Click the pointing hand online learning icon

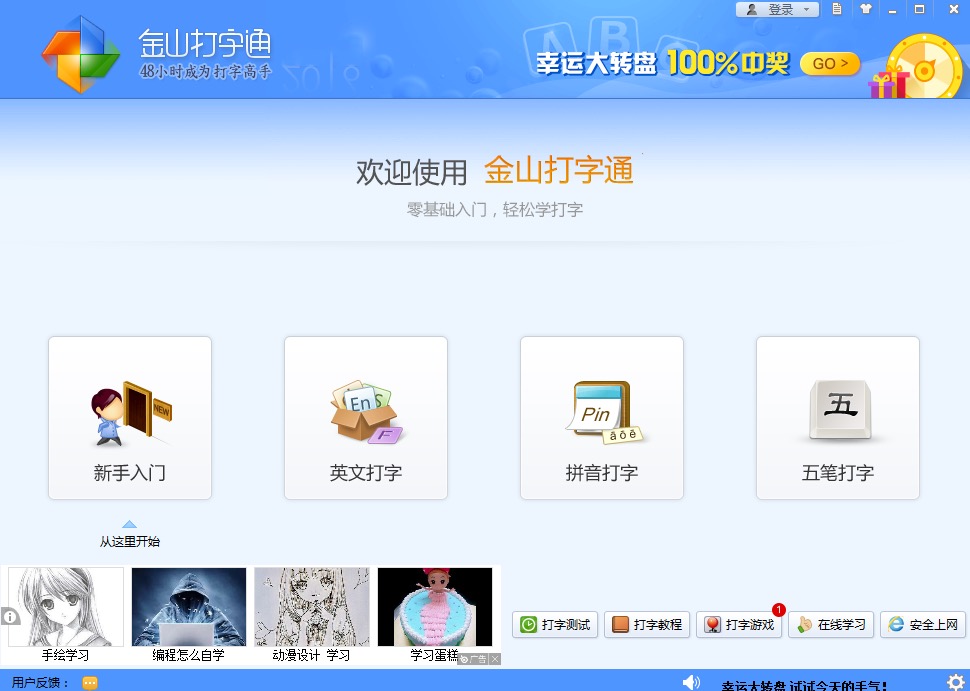click(804, 625)
